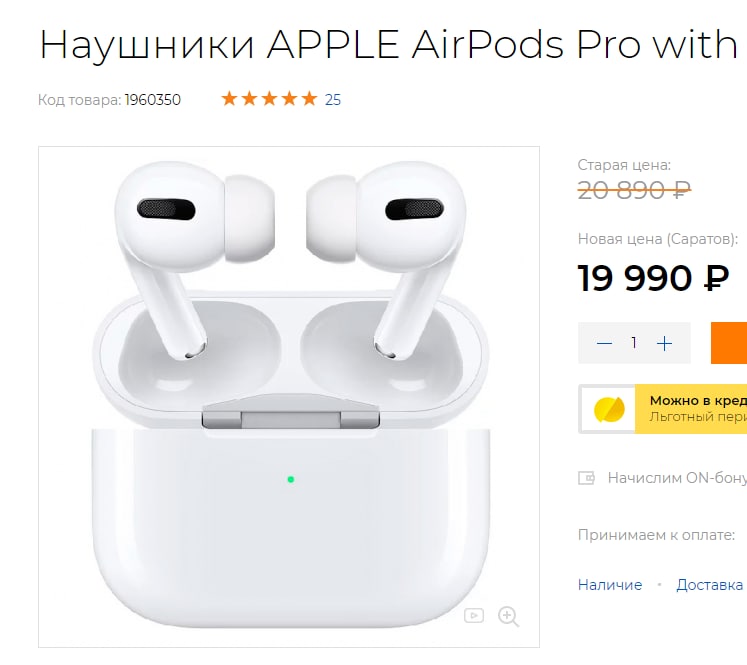Switch to the "Доставка" tab link
This screenshot has width=747, height=665.
tap(710, 584)
